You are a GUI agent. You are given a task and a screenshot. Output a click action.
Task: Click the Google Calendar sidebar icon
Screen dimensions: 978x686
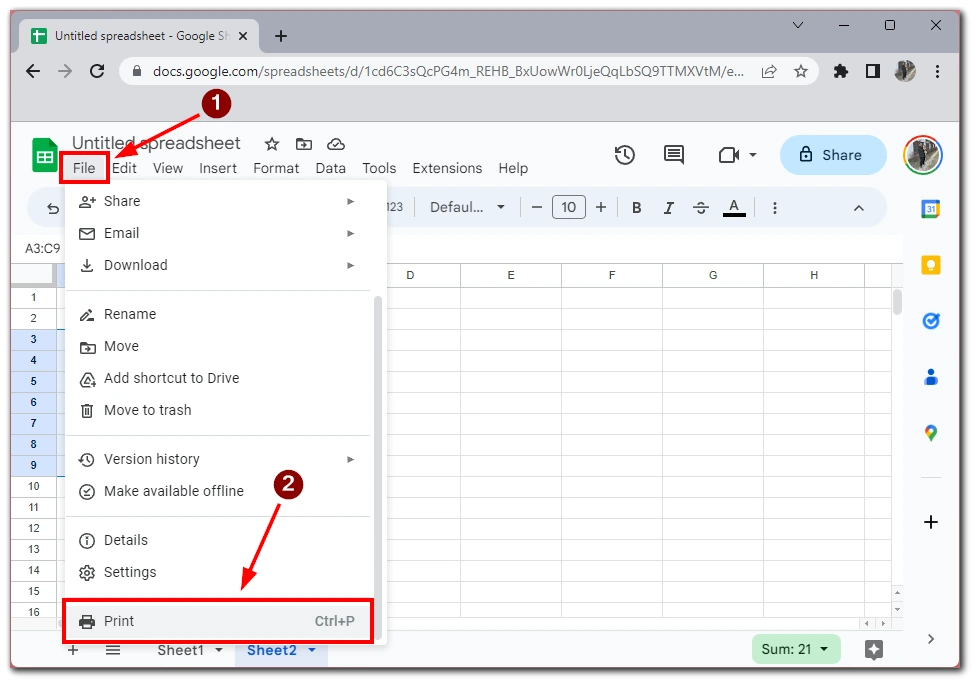click(930, 209)
